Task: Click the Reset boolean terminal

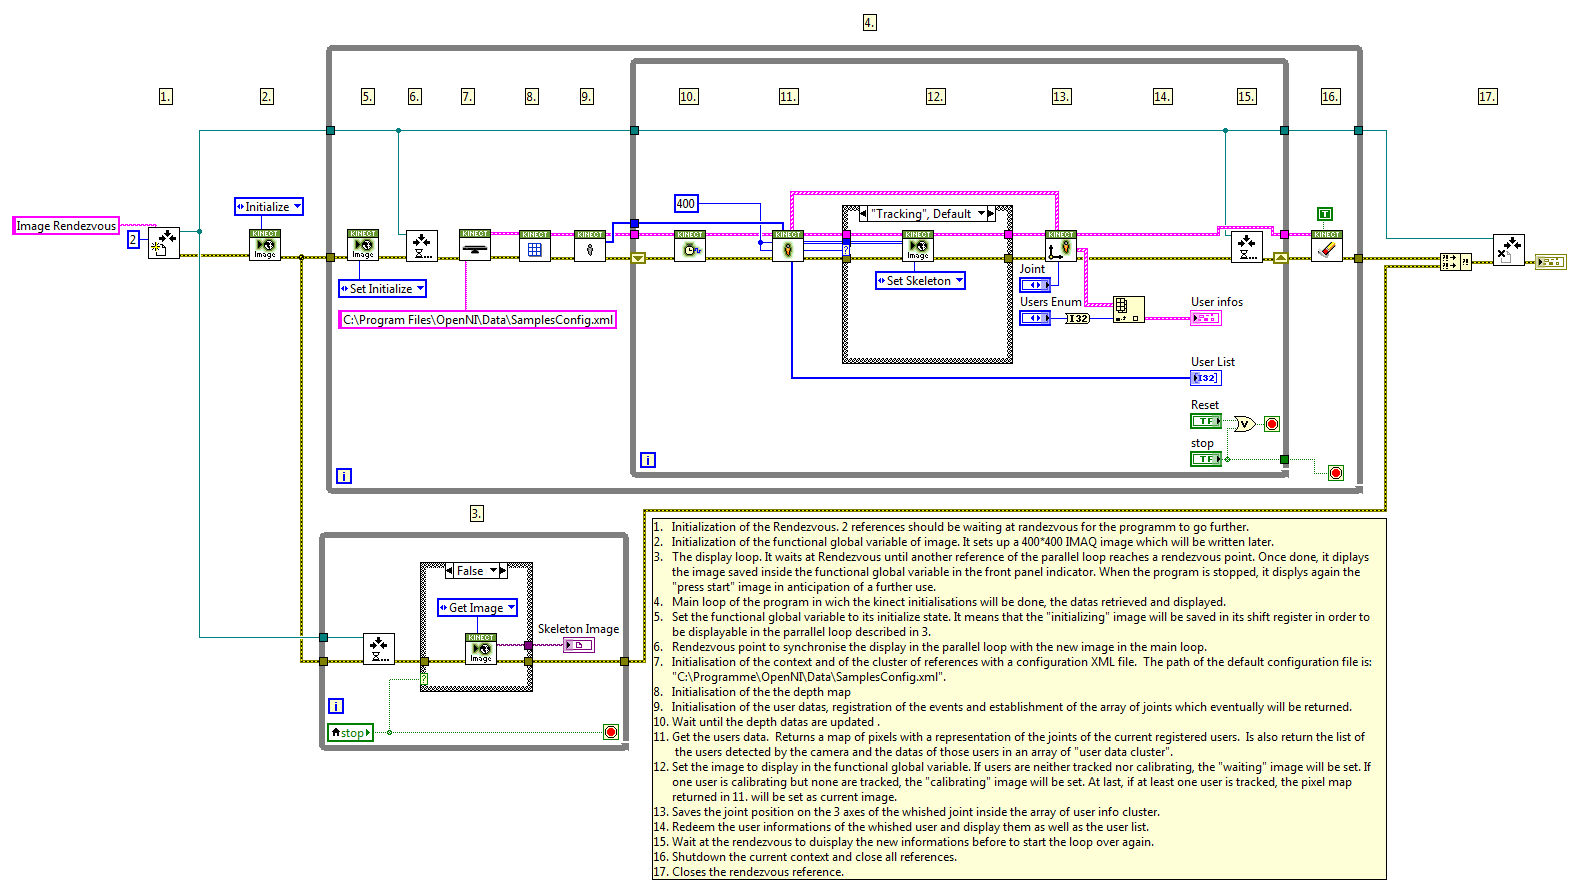Action: (x=1206, y=421)
